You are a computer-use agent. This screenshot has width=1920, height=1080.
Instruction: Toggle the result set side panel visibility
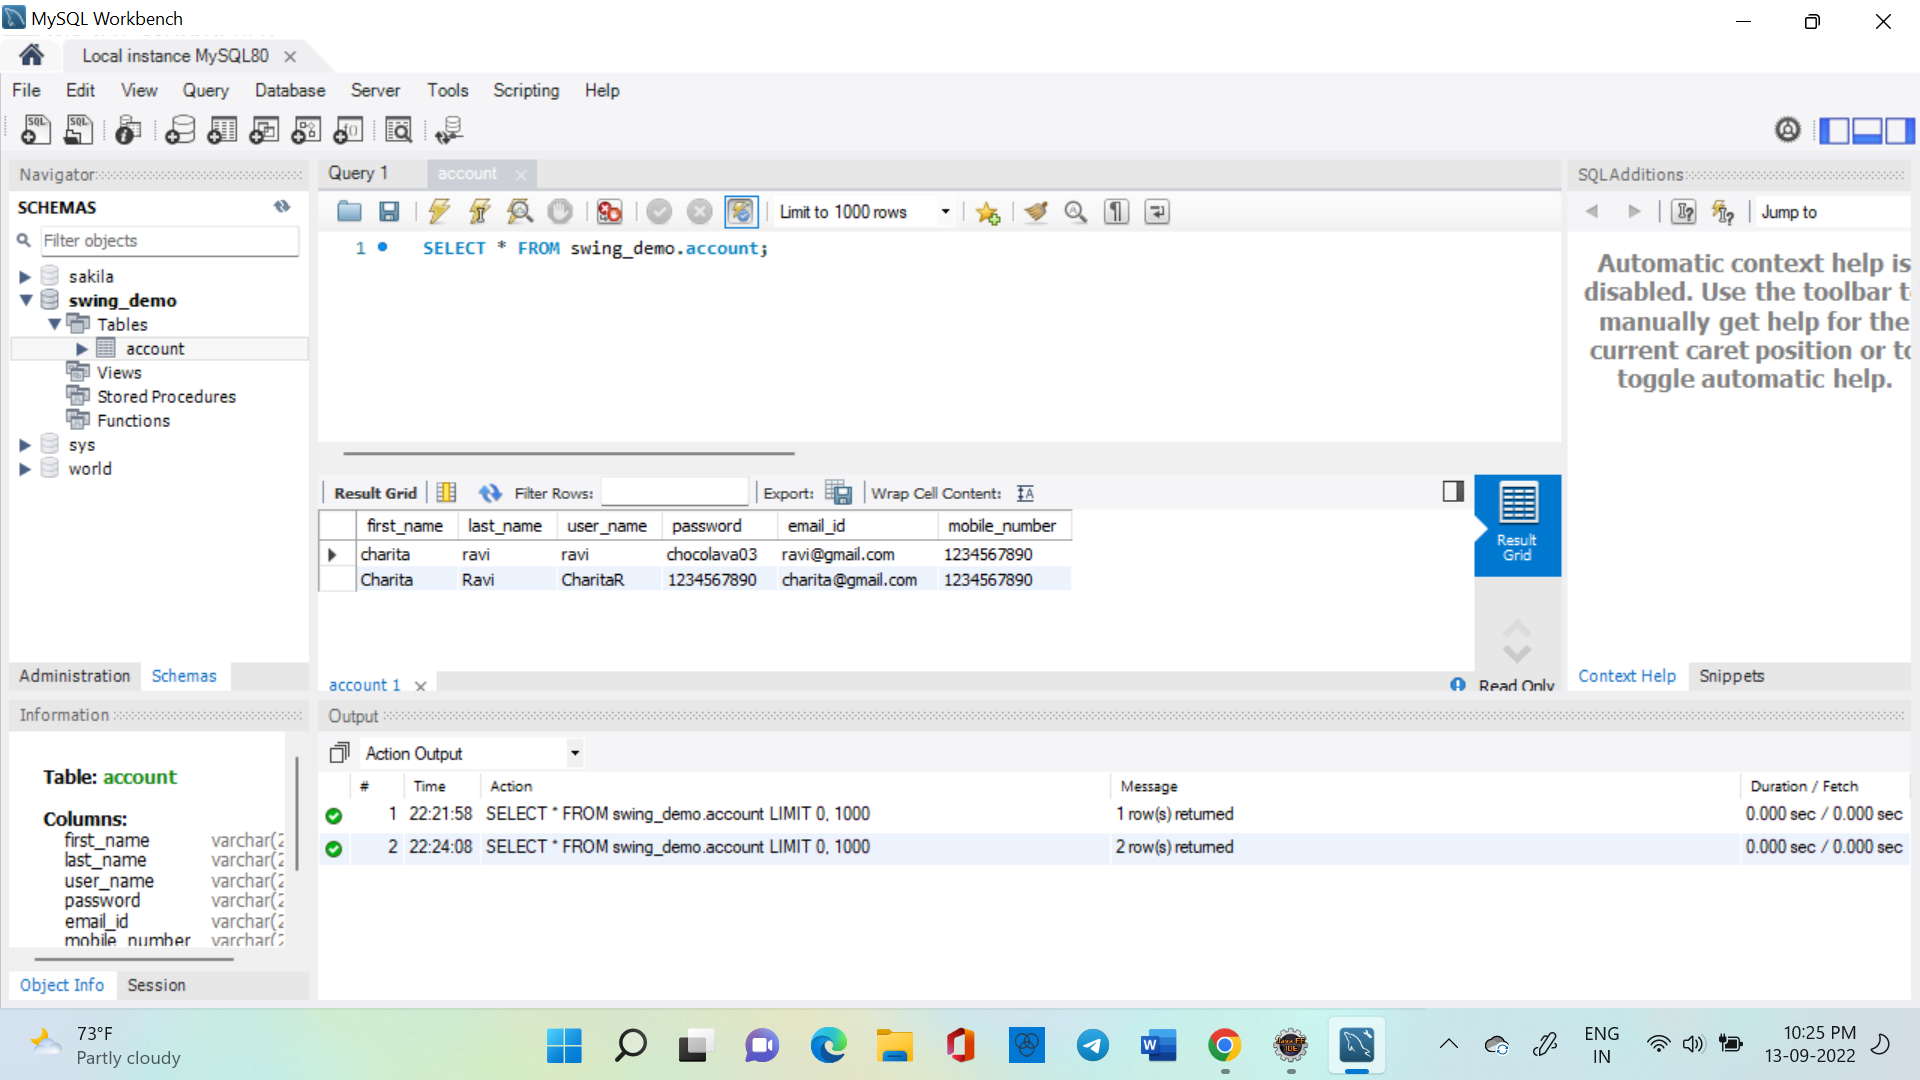coord(1453,491)
